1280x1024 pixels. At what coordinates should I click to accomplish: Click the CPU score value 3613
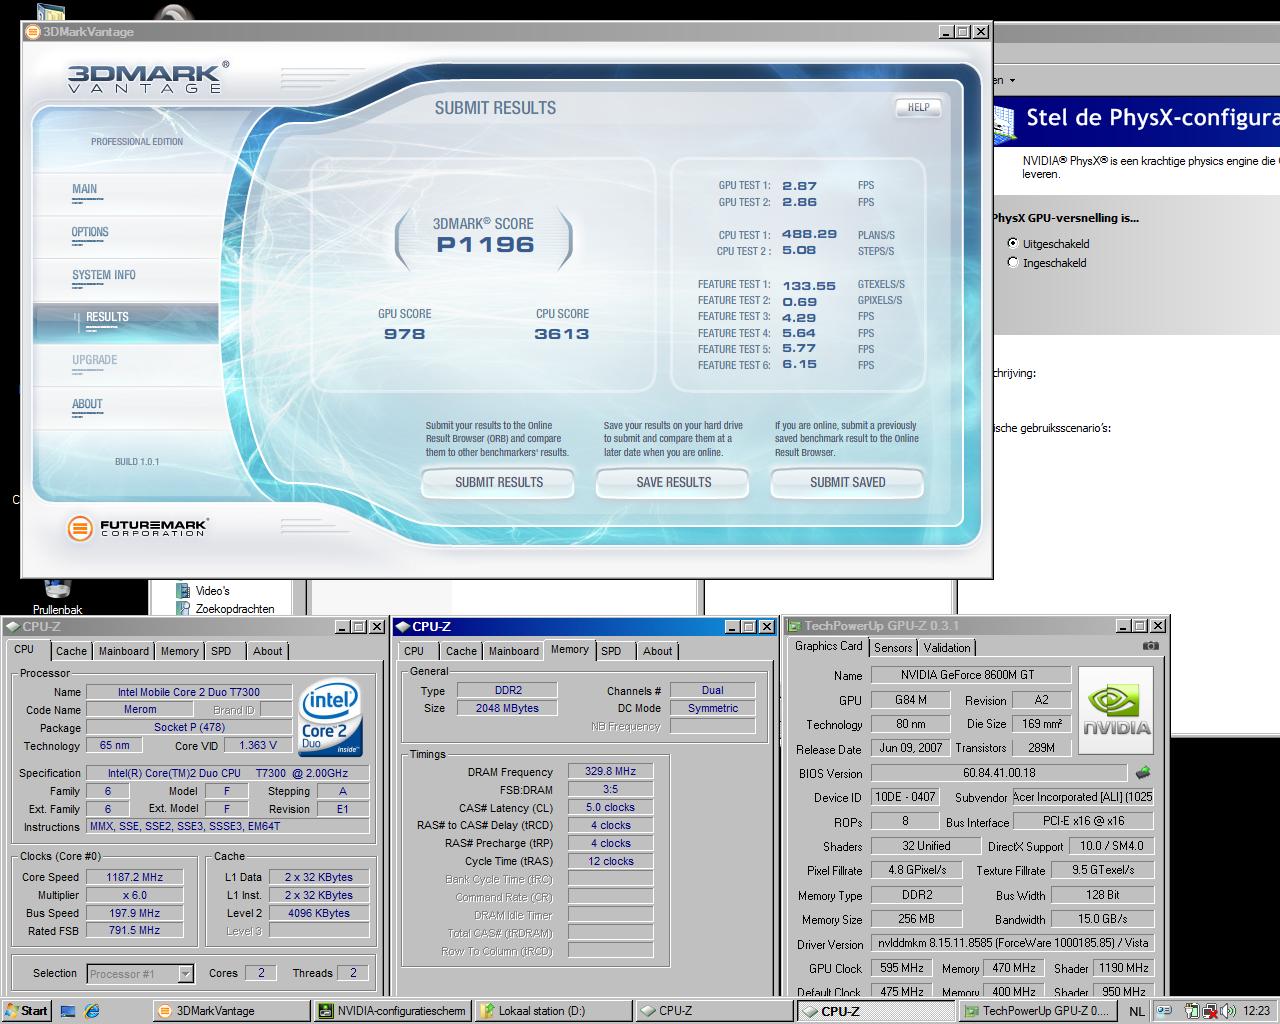pos(562,334)
